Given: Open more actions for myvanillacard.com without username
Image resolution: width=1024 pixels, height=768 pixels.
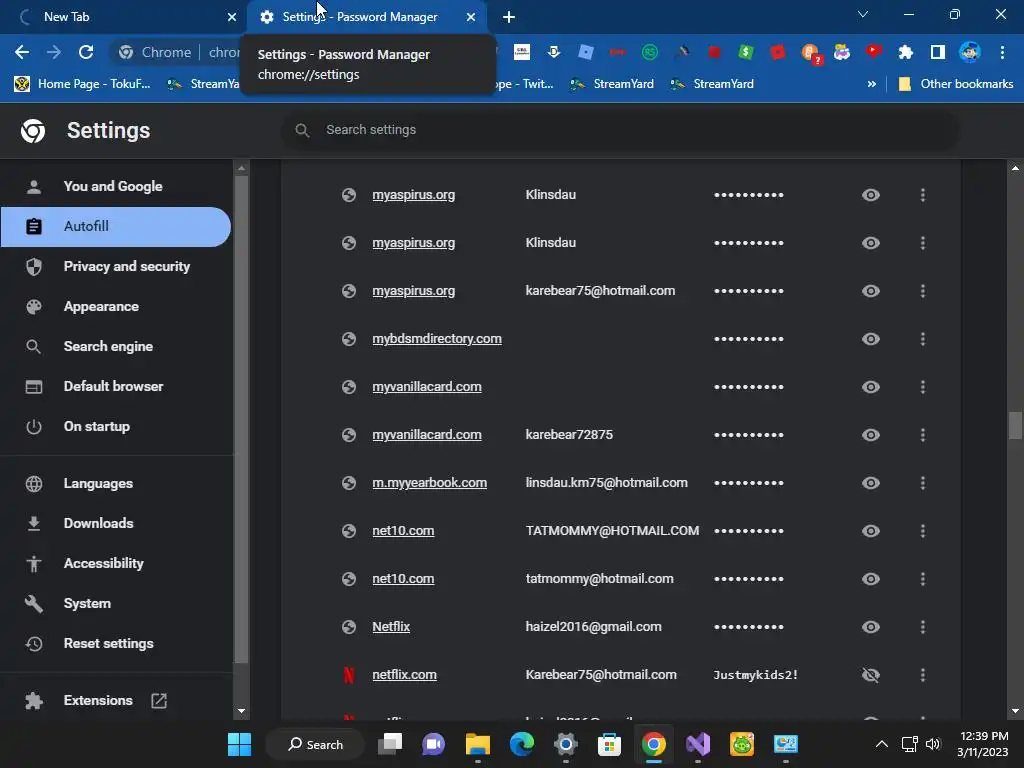Looking at the screenshot, I should point(923,387).
